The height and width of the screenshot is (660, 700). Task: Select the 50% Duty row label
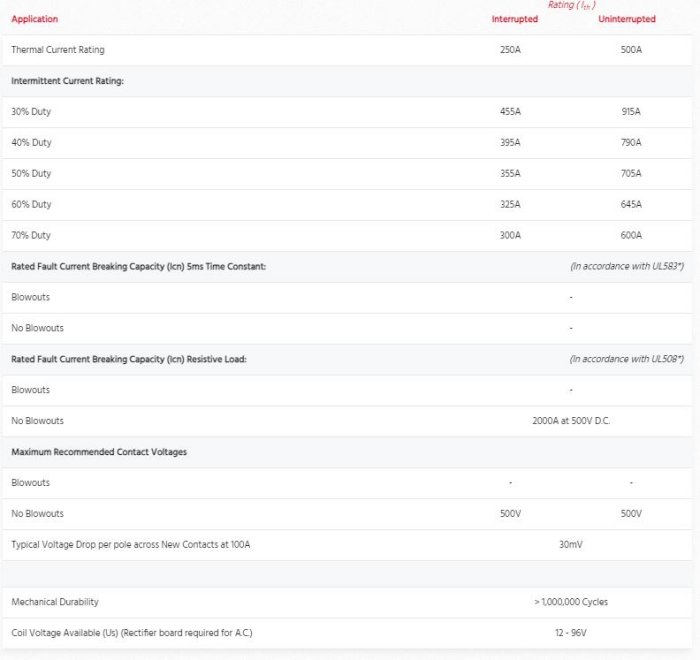pos(31,174)
